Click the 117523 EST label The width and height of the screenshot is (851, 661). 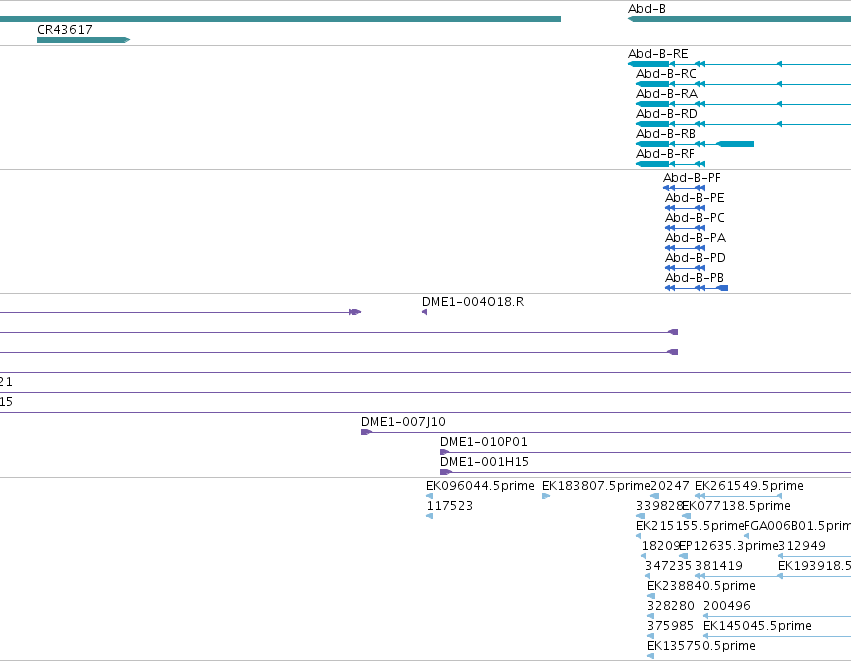coord(449,506)
